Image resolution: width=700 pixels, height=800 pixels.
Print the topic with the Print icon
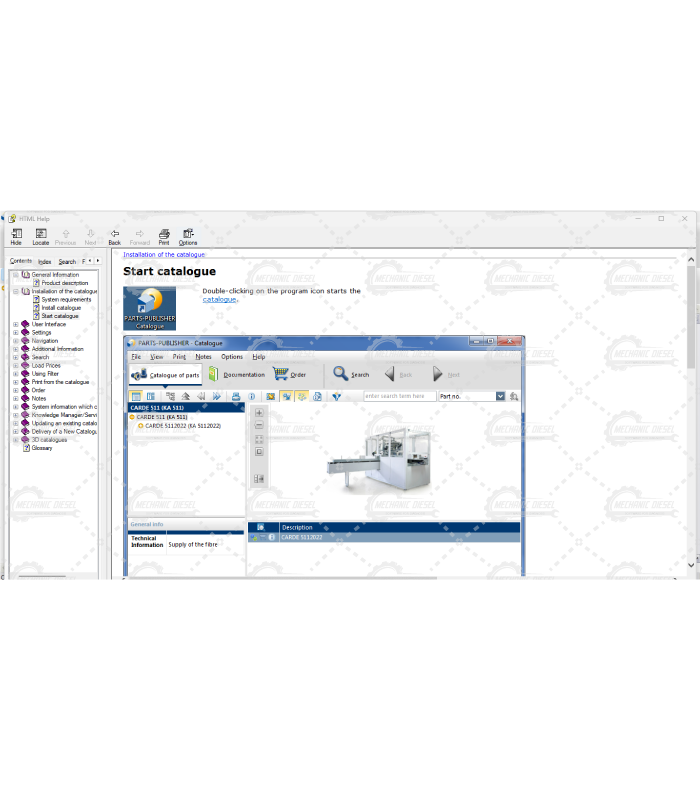[164, 236]
